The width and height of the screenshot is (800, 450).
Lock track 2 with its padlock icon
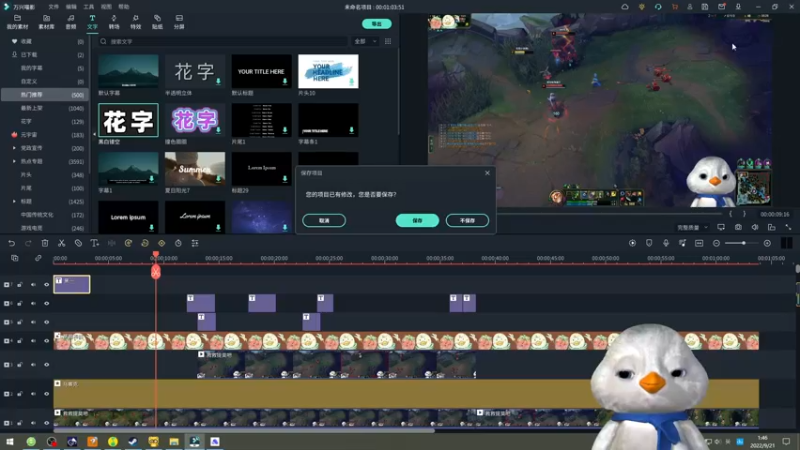coord(20,394)
